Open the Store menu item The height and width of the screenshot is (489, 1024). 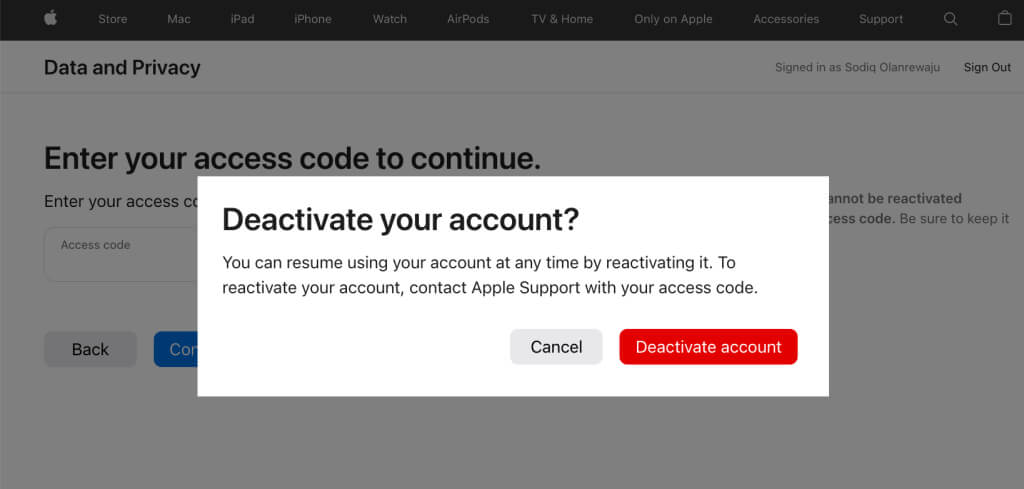point(112,19)
